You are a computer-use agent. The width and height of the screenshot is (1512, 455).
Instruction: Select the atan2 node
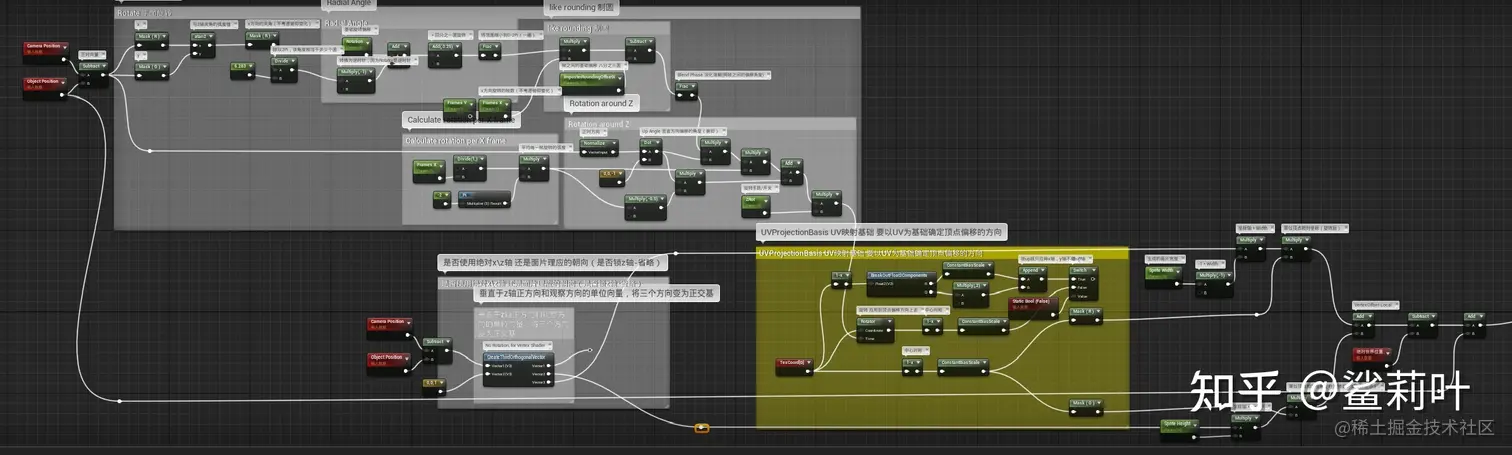point(203,45)
